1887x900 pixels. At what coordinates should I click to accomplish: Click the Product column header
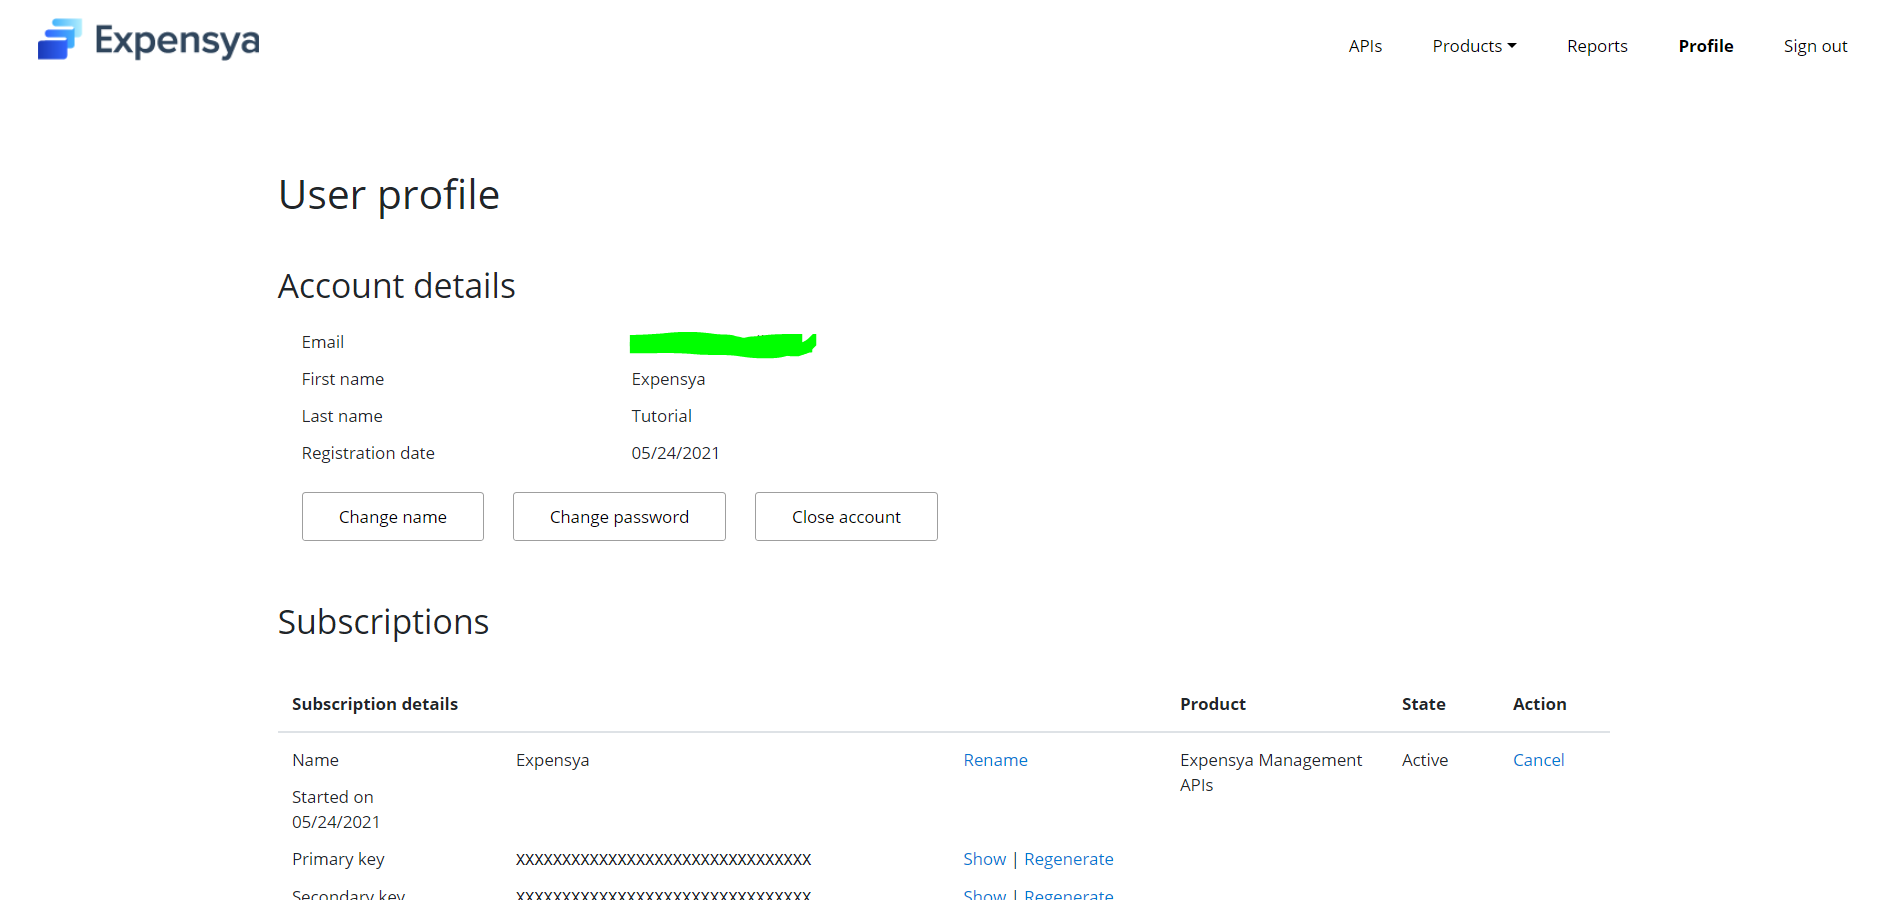[1213, 704]
